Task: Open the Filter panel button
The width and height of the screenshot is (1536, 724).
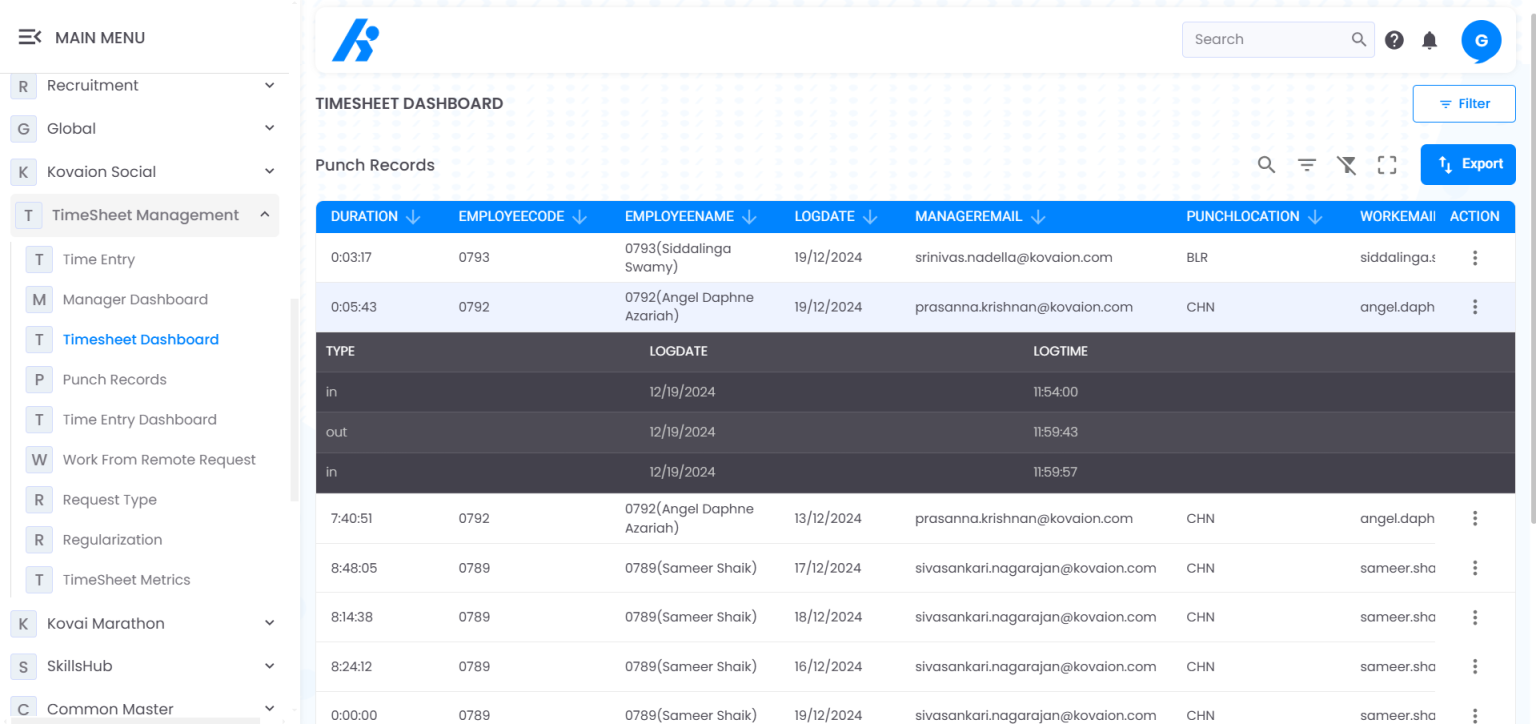Action: point(1463,103)
